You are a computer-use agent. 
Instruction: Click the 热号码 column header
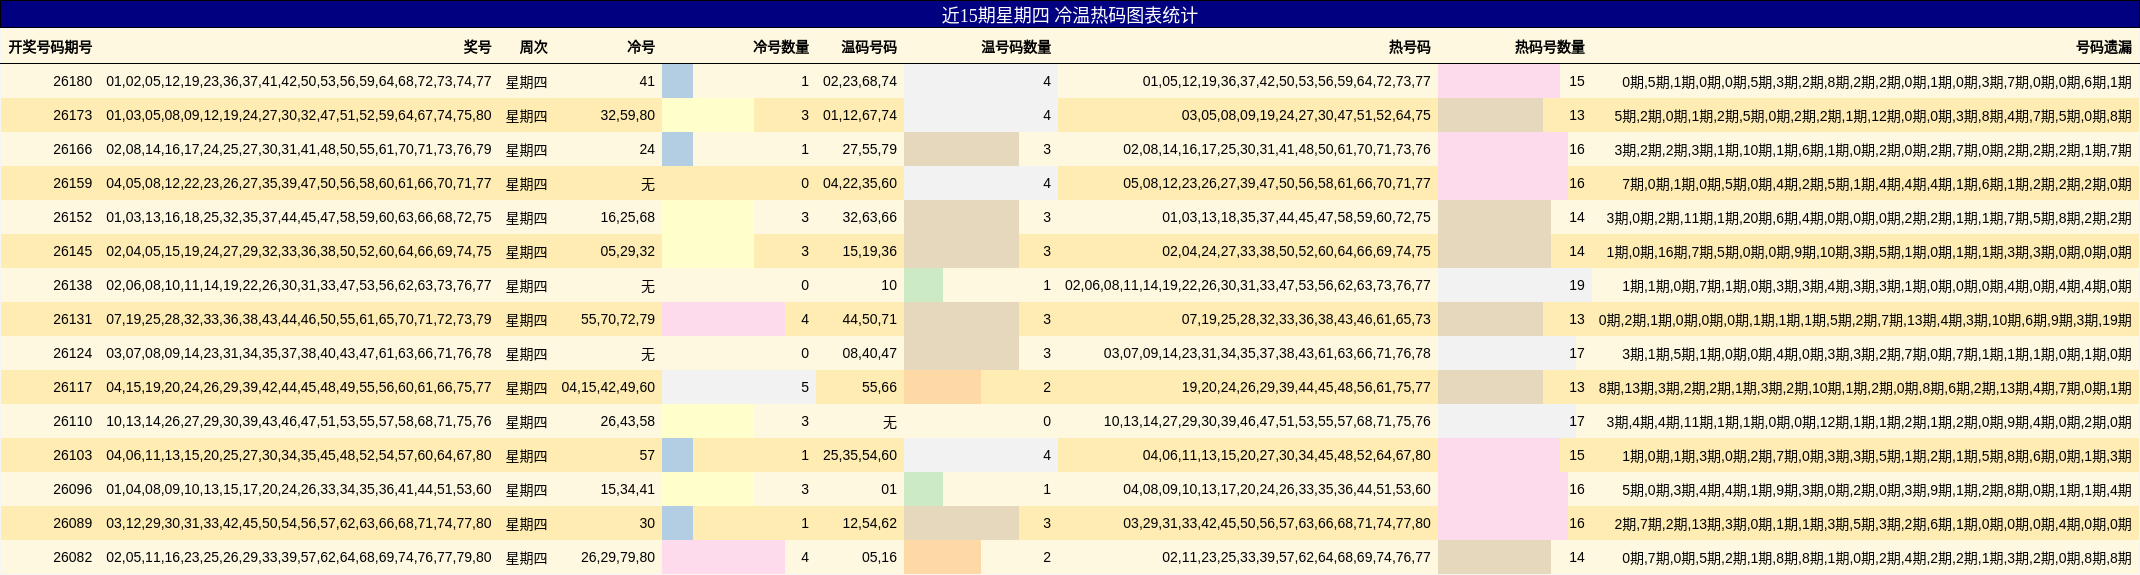(1410, 47)
